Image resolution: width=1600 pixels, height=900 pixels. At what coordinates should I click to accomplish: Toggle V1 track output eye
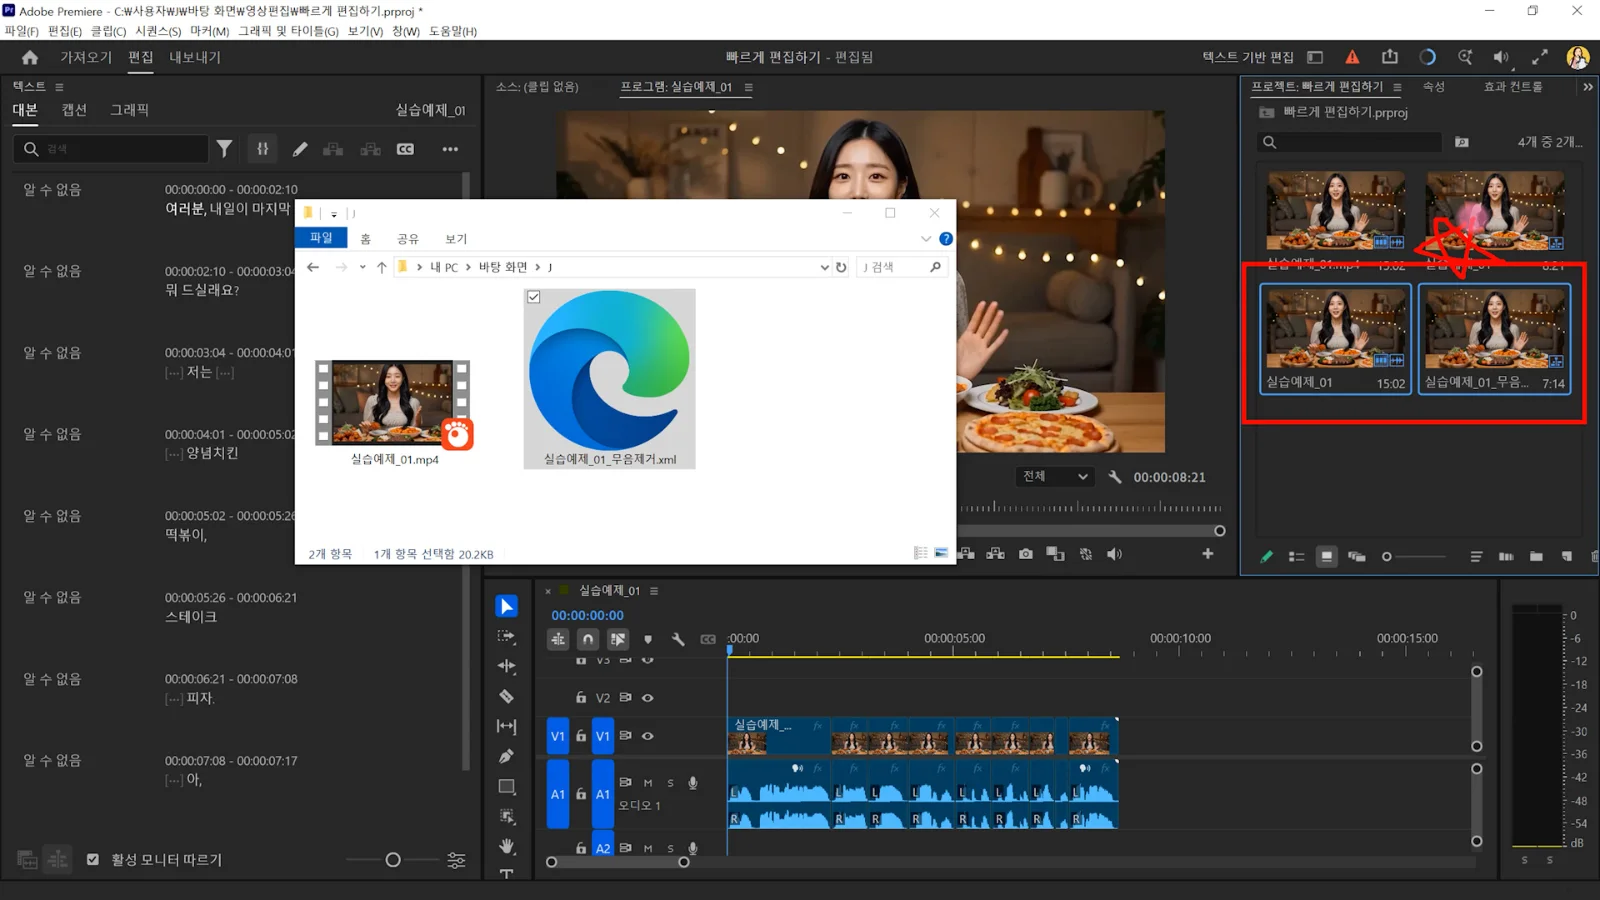(648, 736)
